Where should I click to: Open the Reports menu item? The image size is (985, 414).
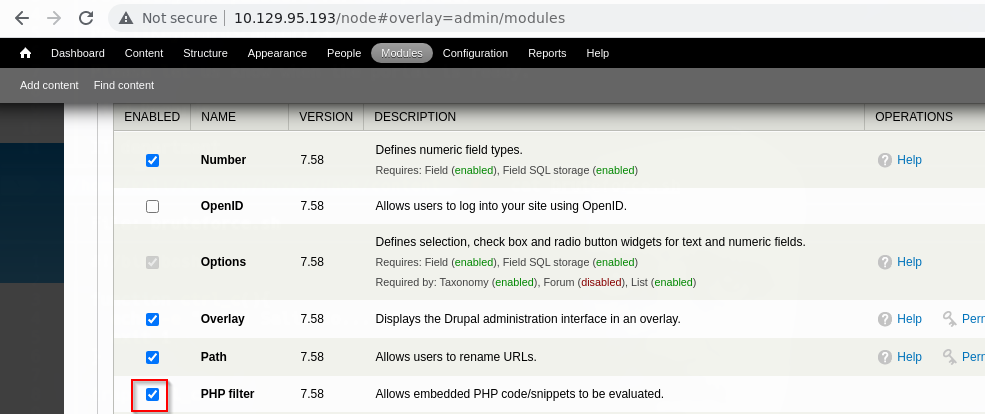(x=547, y=53)
